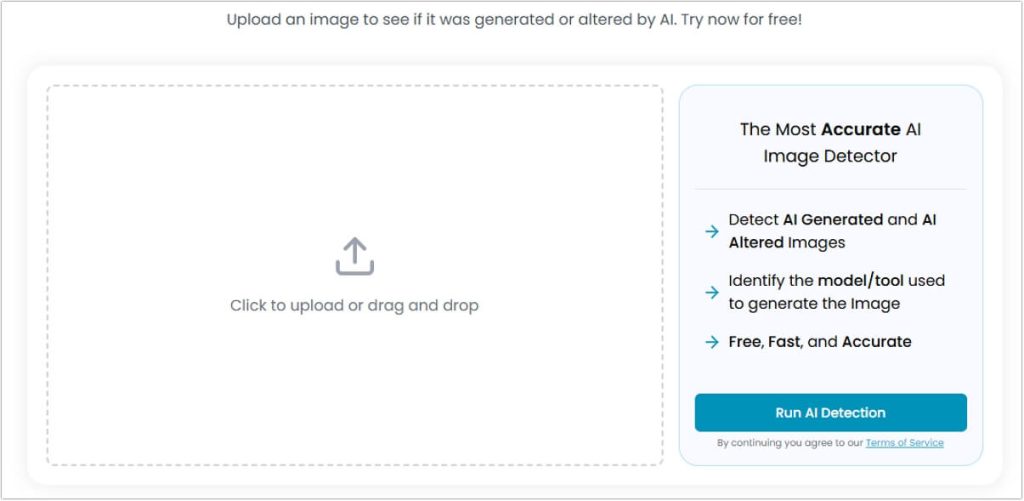Click the 'By continuing you agree to our' text
The width and height of the screenshot is (1024, 501).
790,443
